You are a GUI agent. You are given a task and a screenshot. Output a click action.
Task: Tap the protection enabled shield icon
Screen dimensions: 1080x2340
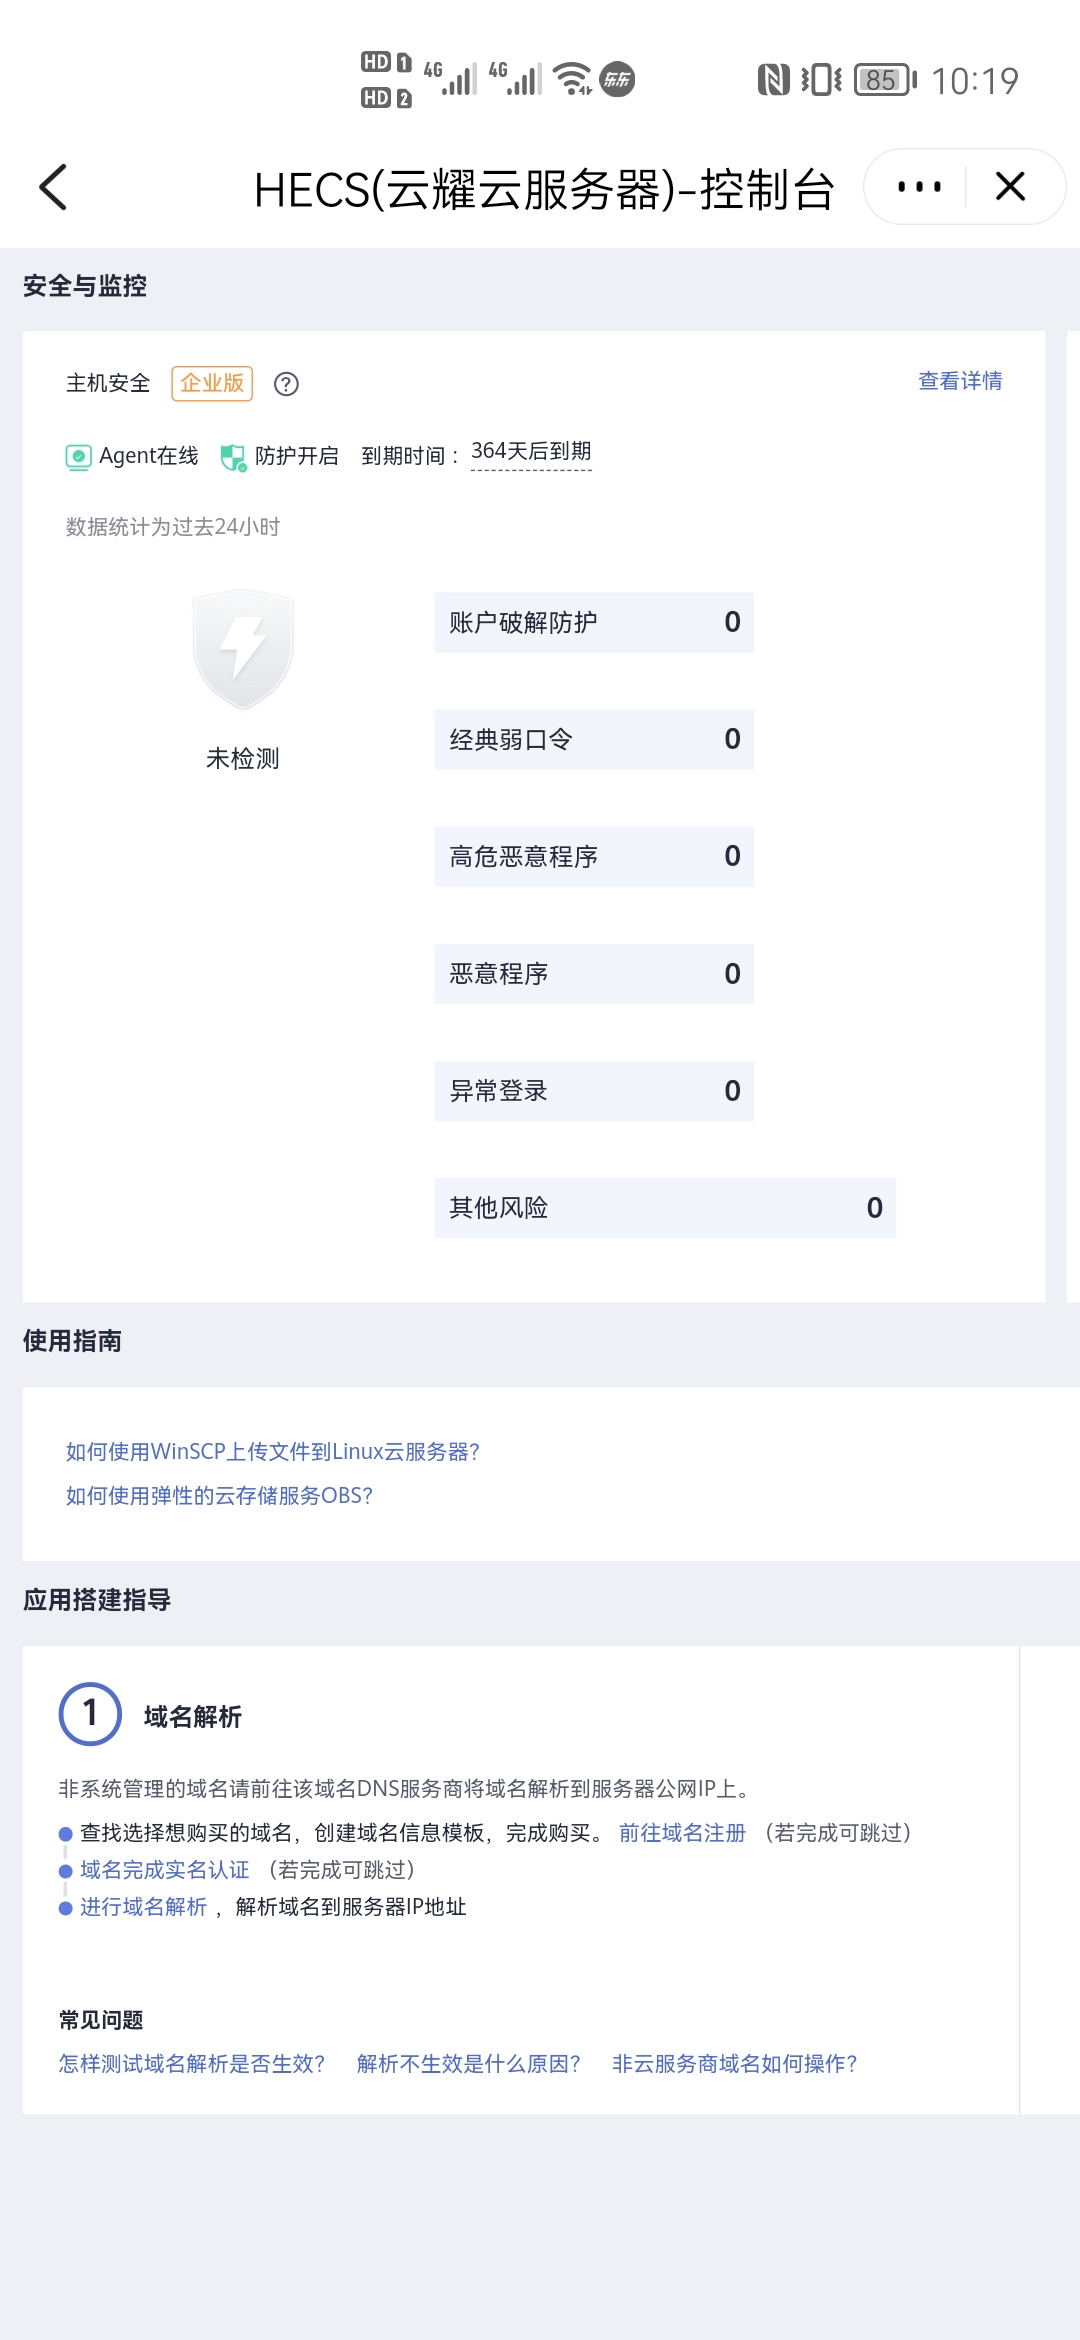tap(233, 457)
